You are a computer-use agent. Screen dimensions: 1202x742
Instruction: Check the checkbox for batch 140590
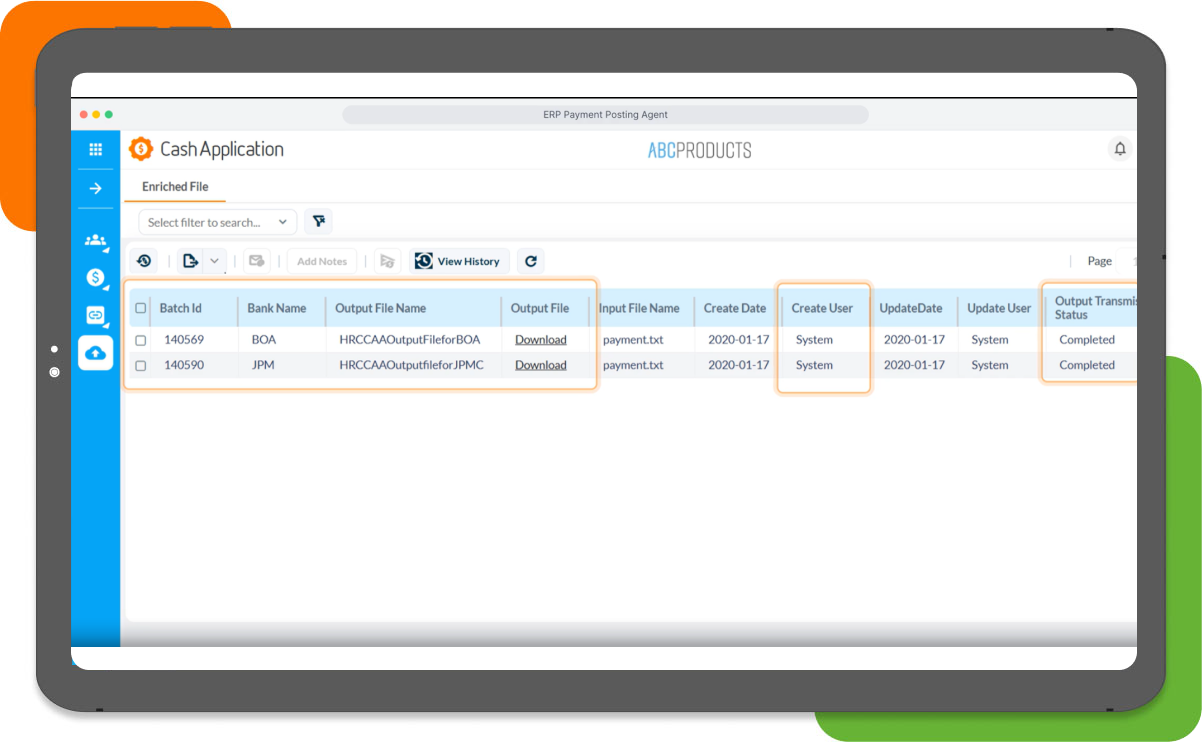140,365
